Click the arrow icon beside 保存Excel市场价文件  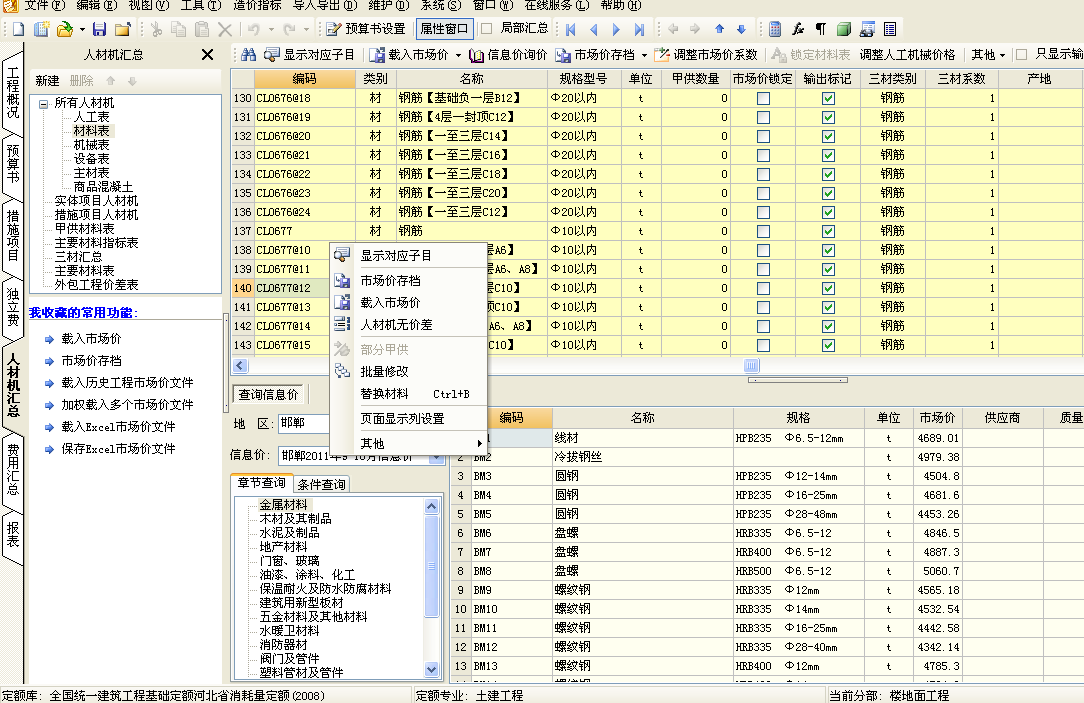pyautogui.click(x=49, y=449)
